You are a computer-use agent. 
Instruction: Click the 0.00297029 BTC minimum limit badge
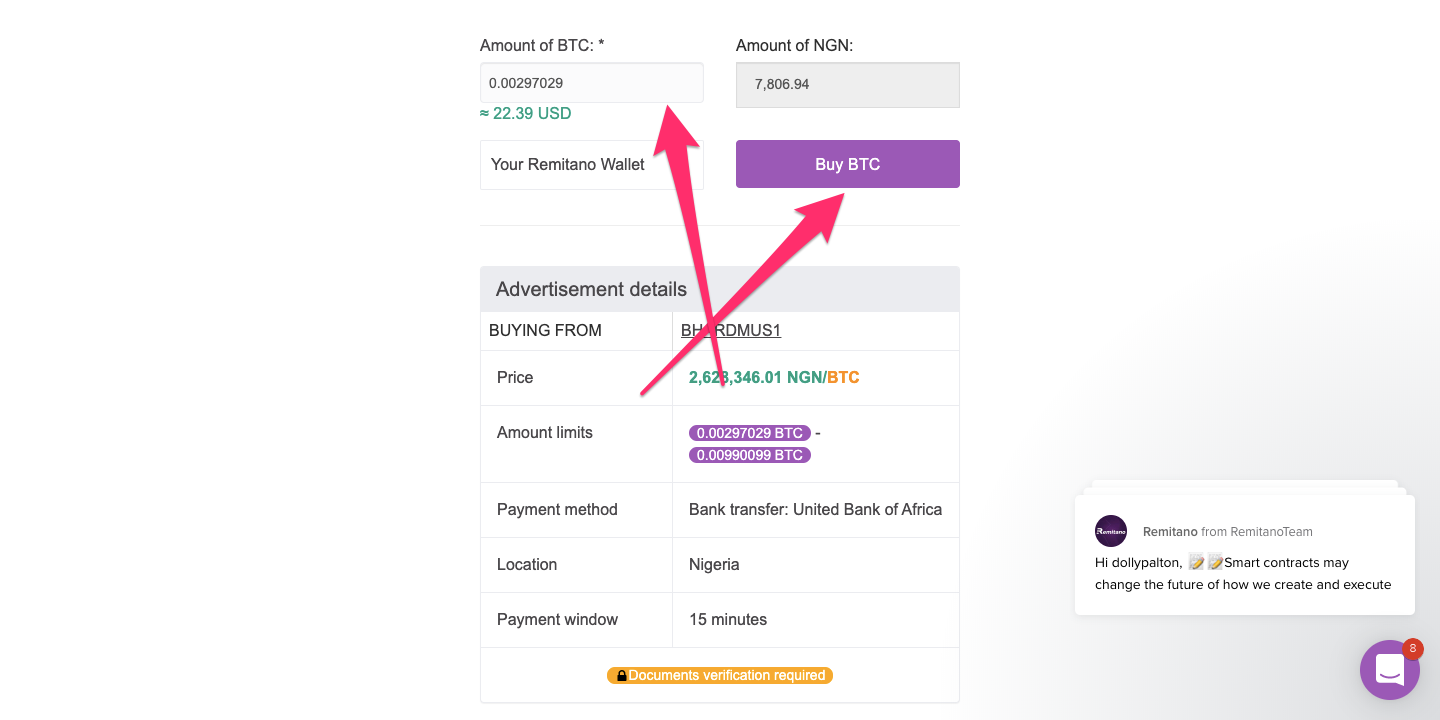click(750, 433)
